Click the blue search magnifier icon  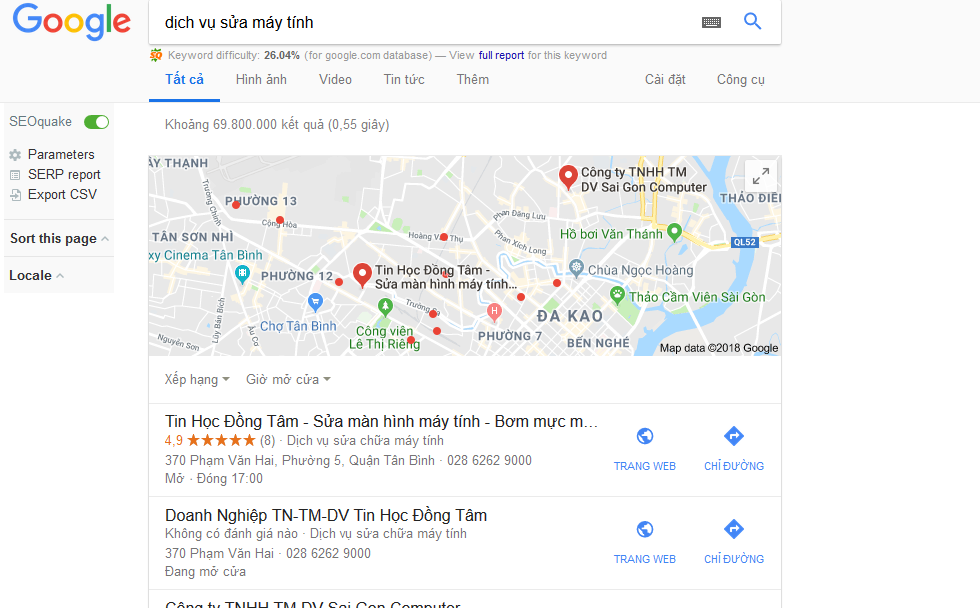(x=752, y=21)
